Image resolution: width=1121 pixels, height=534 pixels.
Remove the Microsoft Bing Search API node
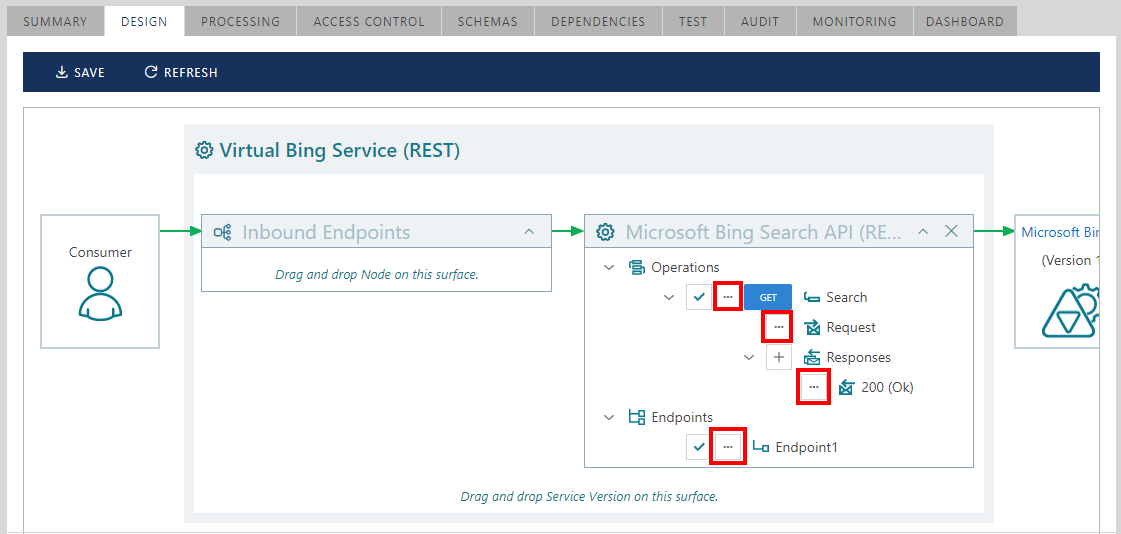pyautogui.click(x=951, y=231)
